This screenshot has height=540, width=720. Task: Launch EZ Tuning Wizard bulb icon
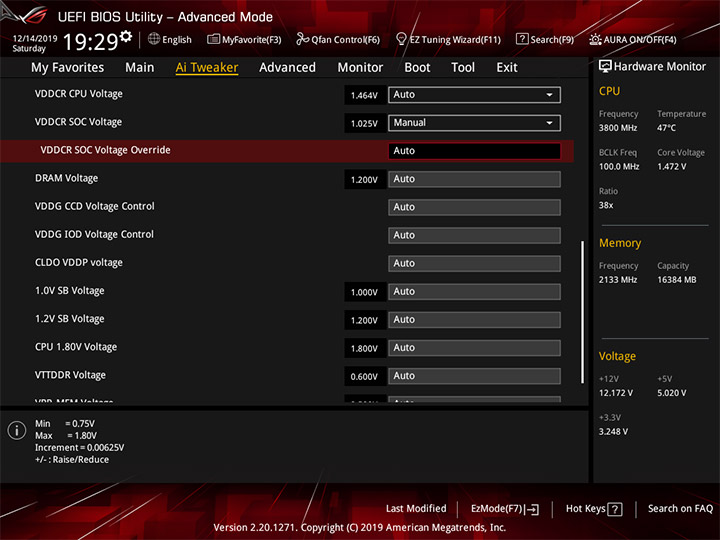(x=401, y=39)
